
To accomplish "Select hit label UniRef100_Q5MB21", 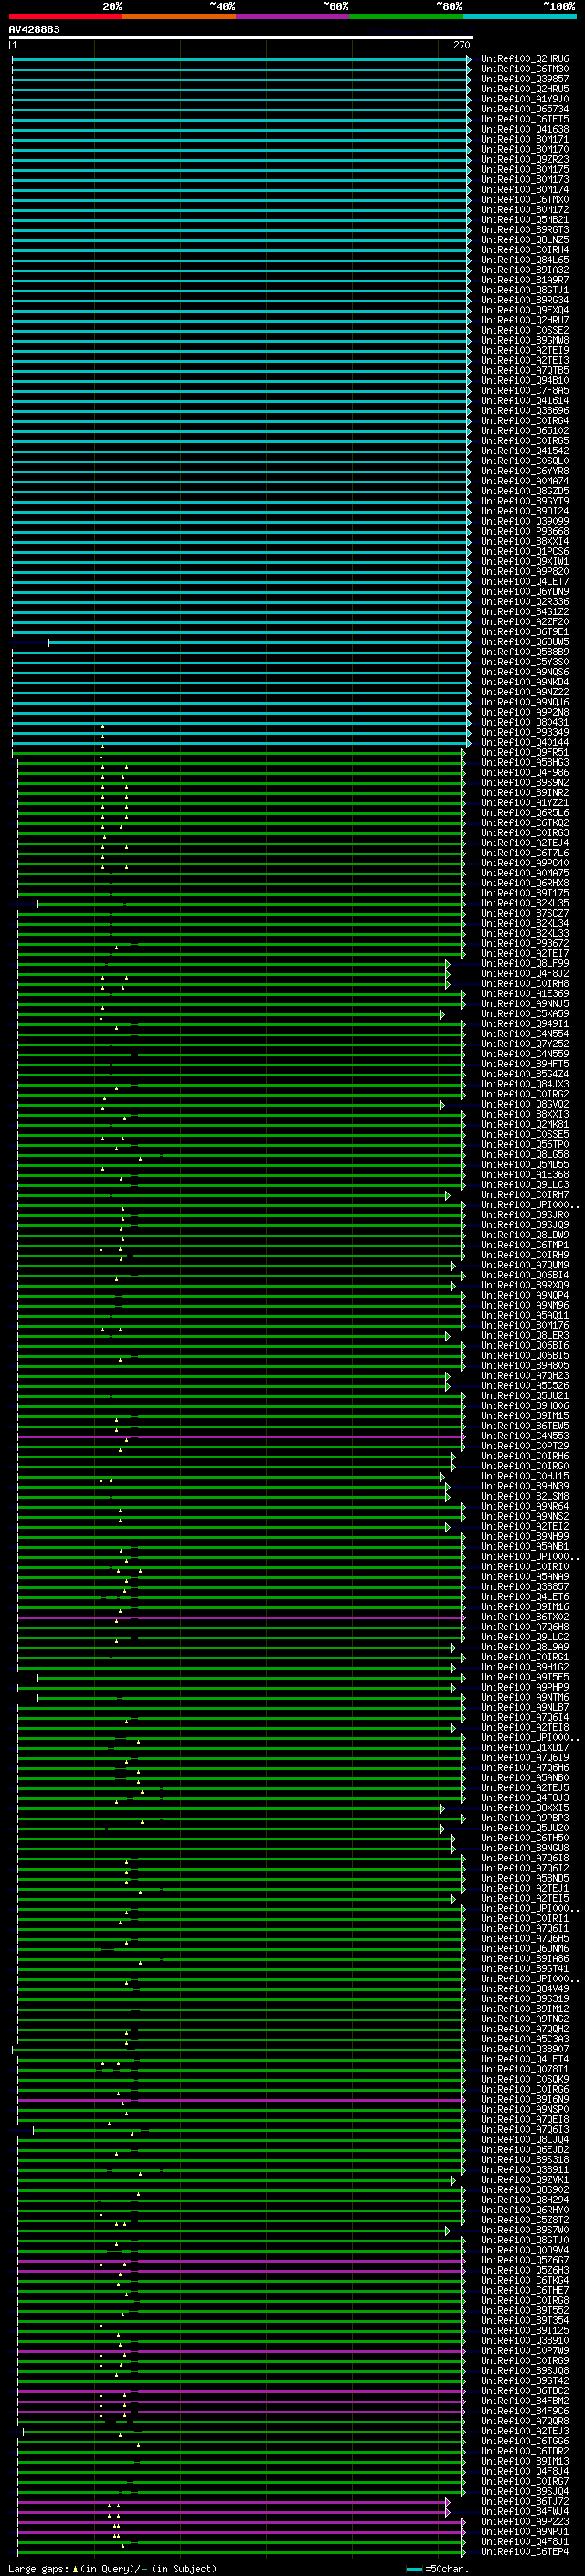I will point(525,220).
